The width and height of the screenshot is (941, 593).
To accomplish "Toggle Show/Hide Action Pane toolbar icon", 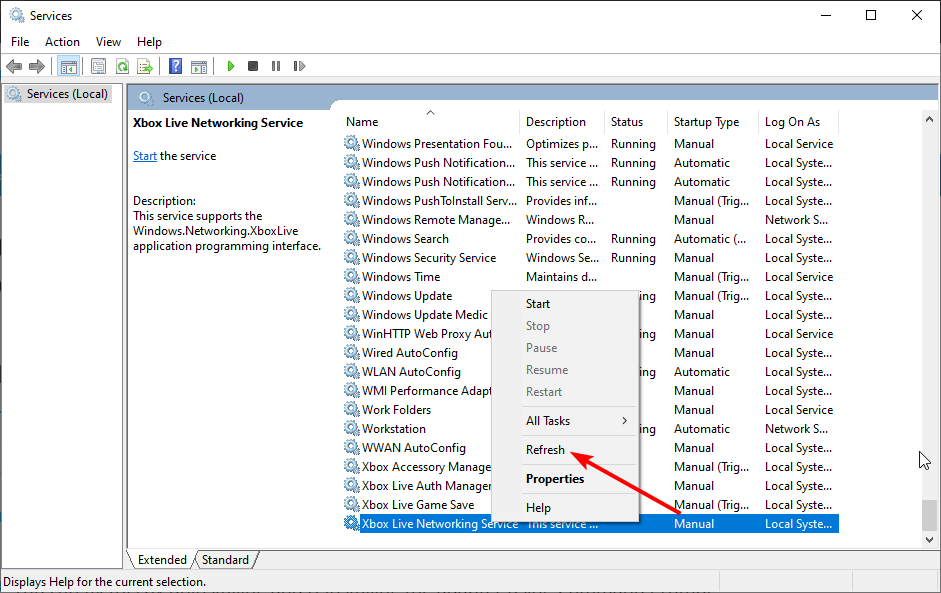I will (x=199, y=66).
